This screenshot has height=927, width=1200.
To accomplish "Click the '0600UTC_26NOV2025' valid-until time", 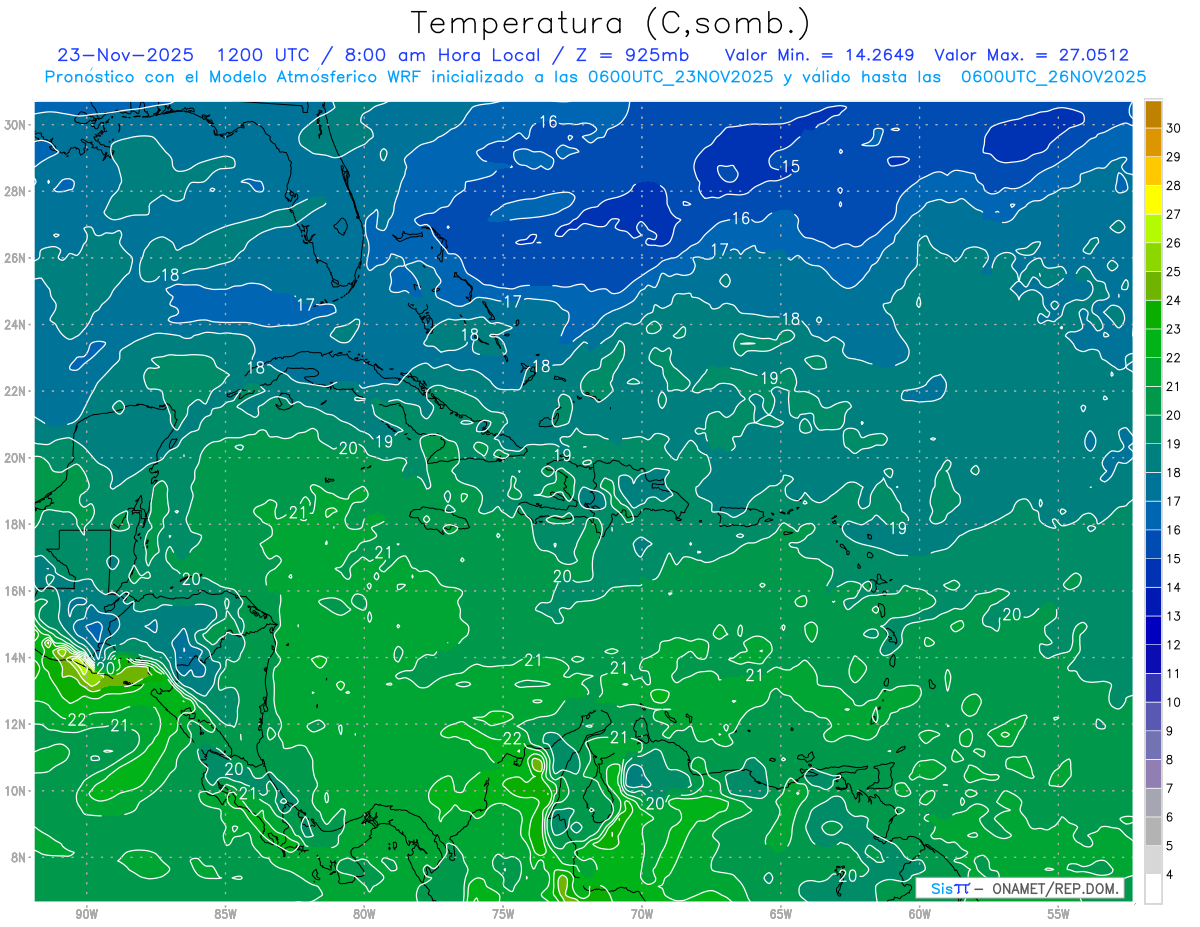I will [1053, 77].
